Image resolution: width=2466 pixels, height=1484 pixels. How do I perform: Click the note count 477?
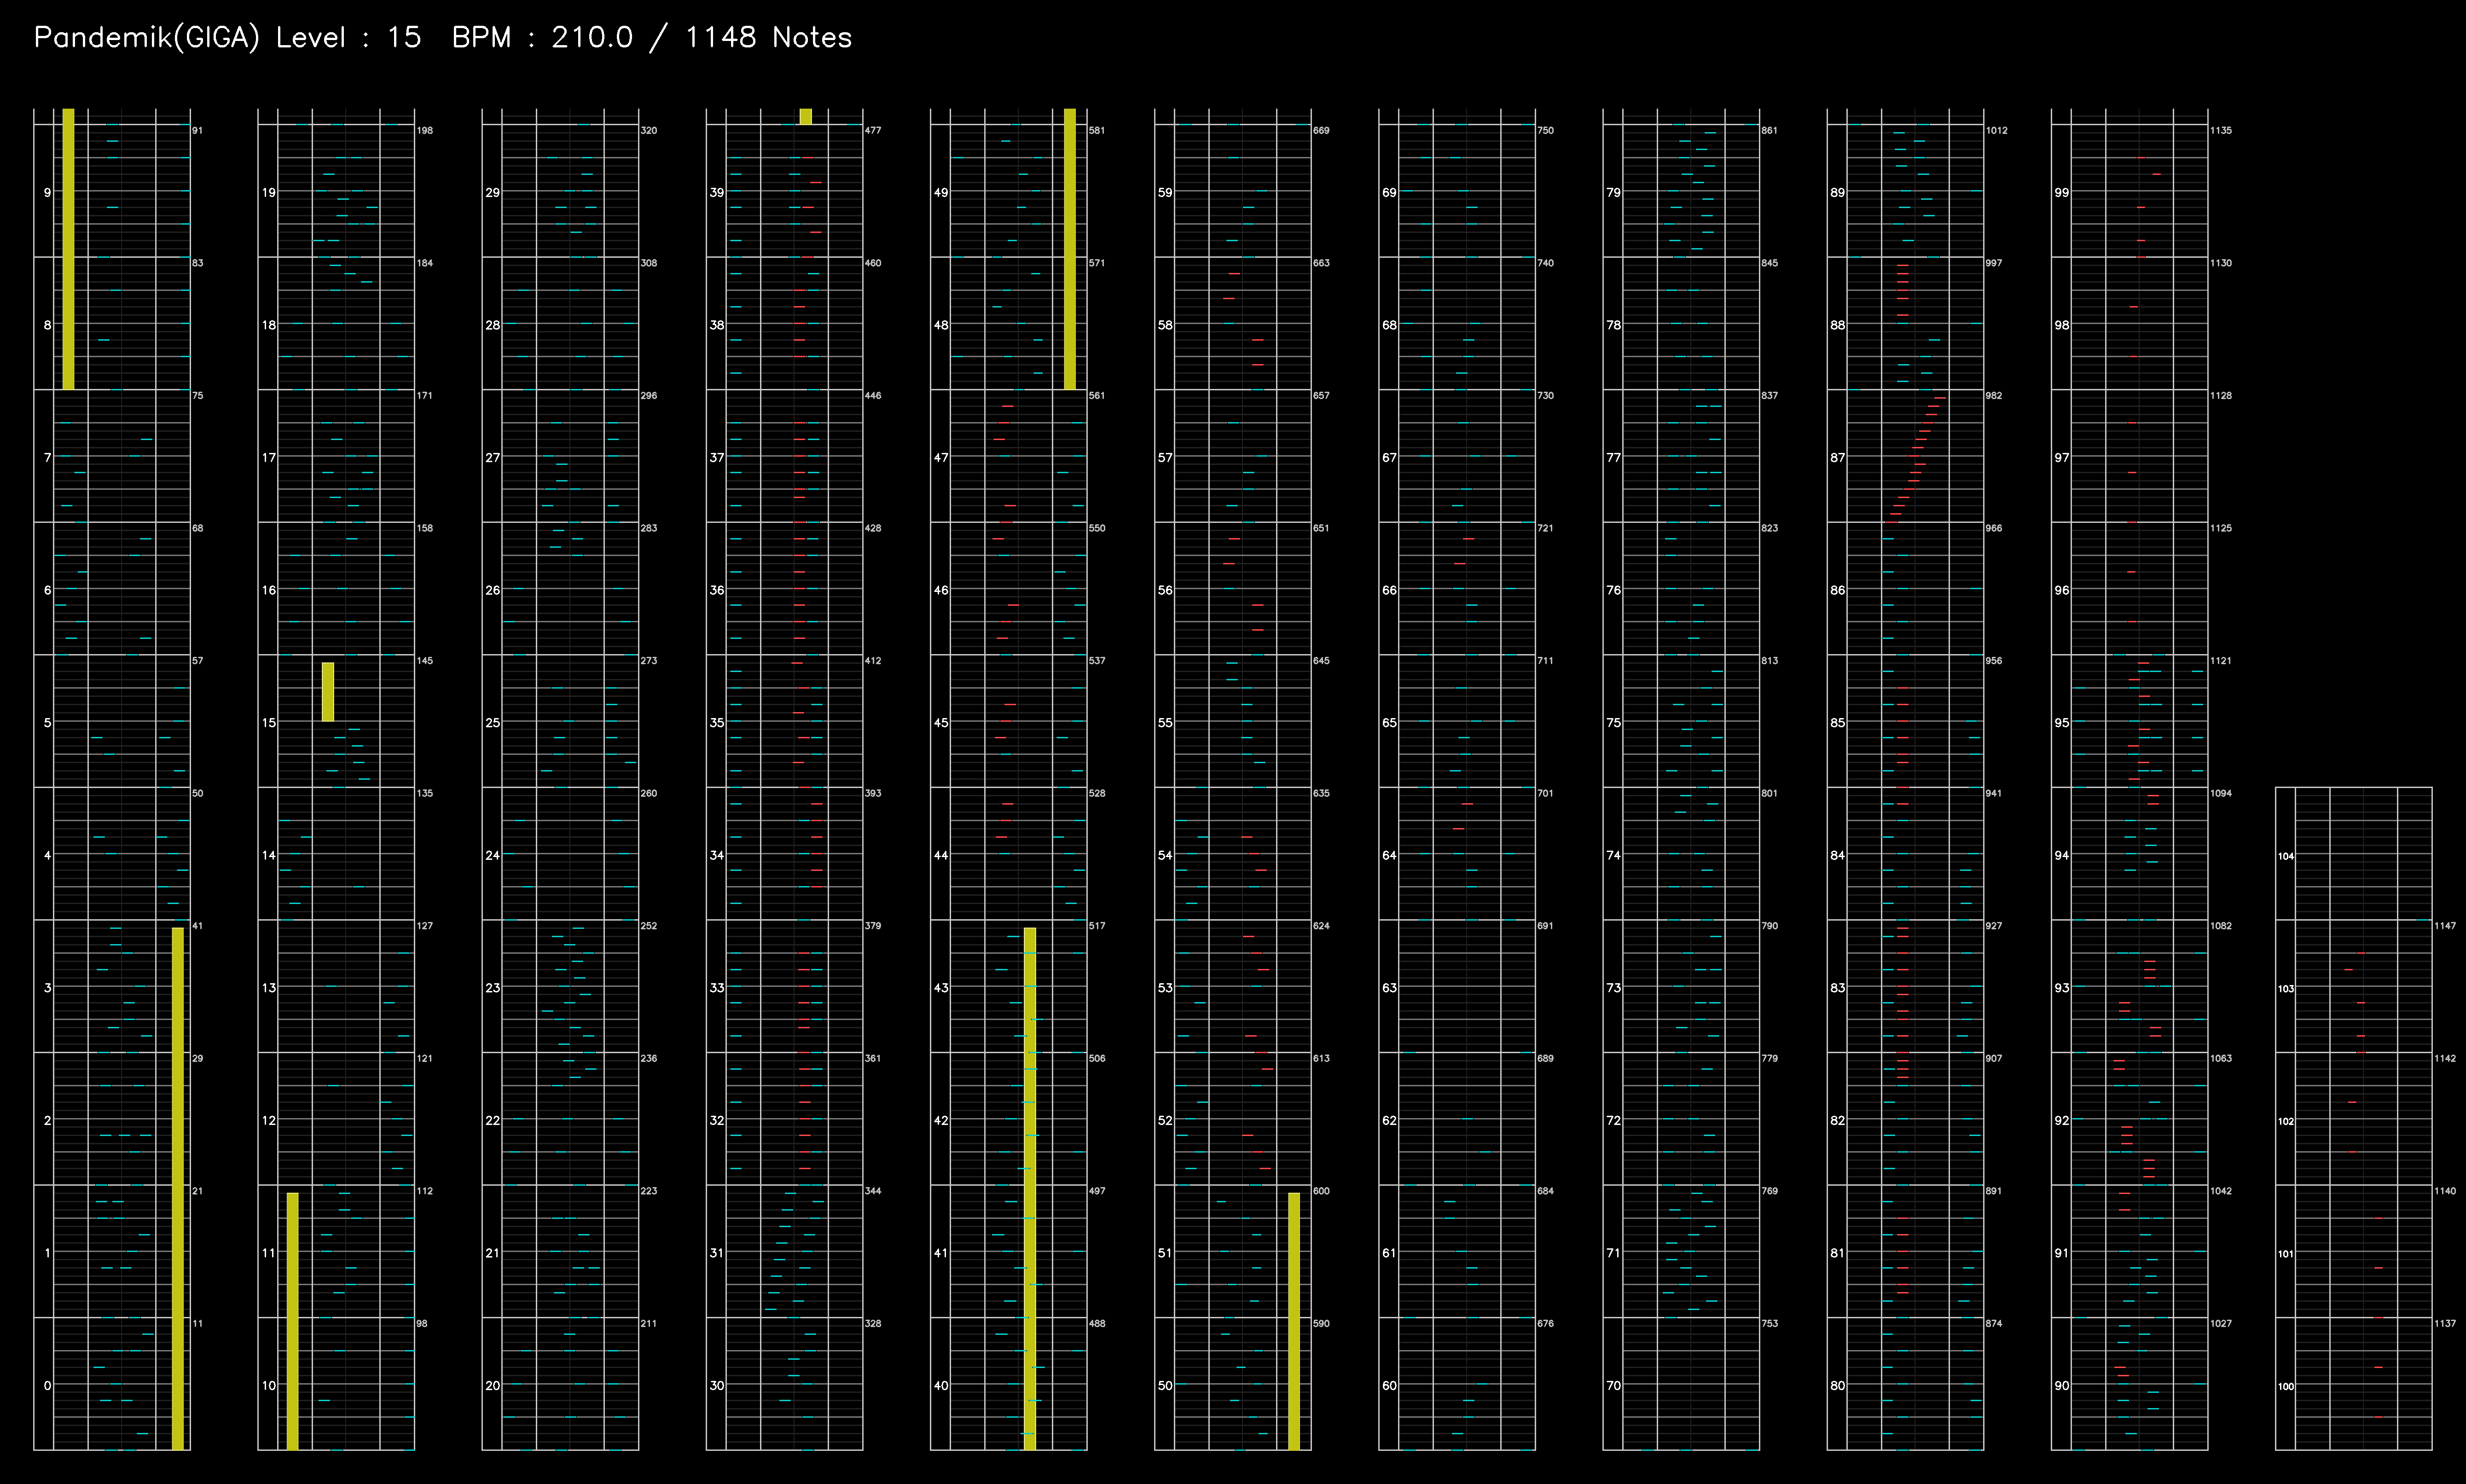coord(873,131)
